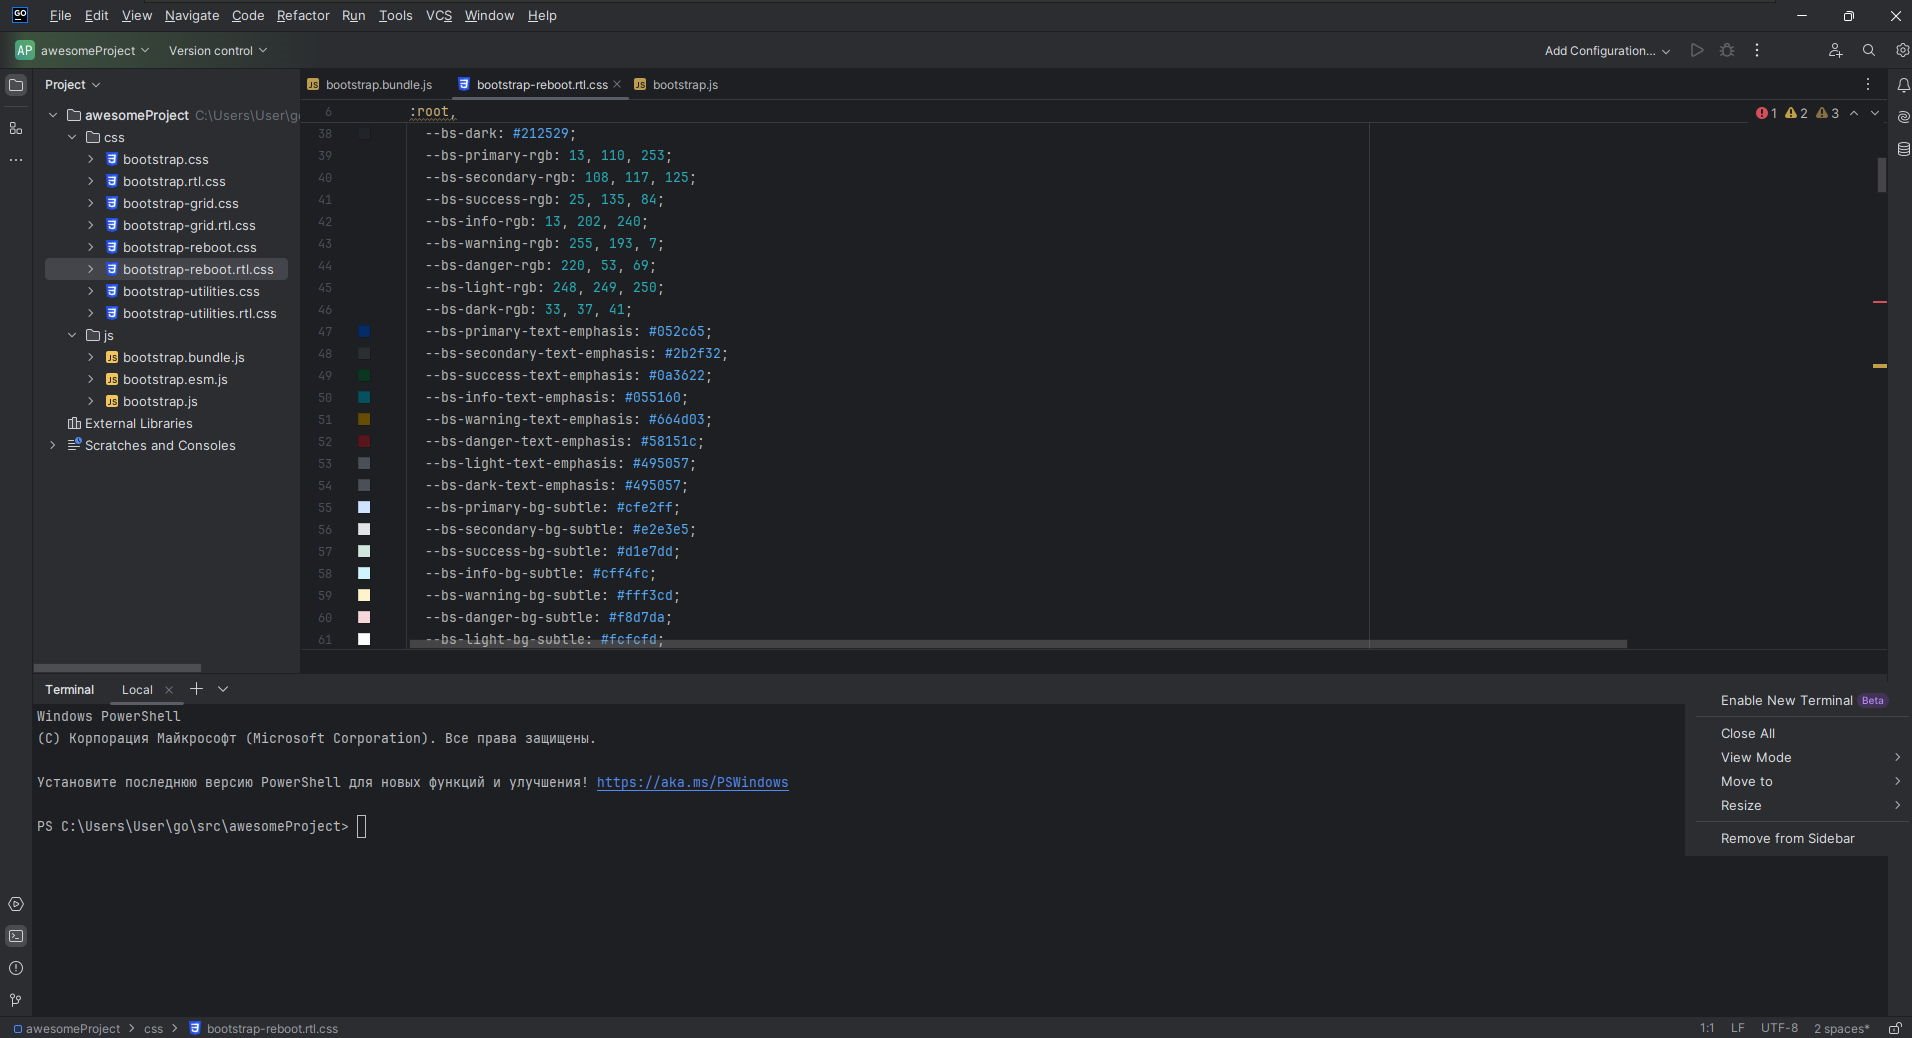The height and width of the screenshot is (1038, 1912).
Task: Select External Libraries in project tree
Action: click(x=130, y=423)
